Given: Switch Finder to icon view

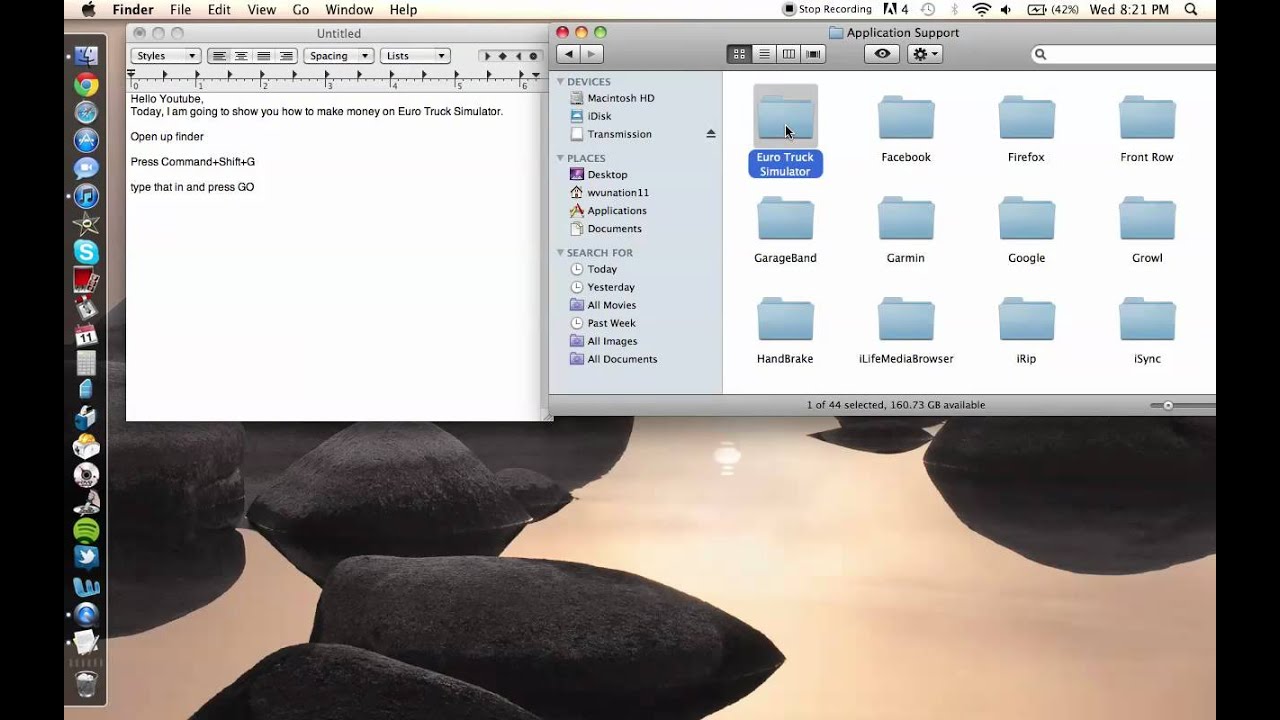Looking at the screenshot, I should pyautogui.click(x=740, y=54).
